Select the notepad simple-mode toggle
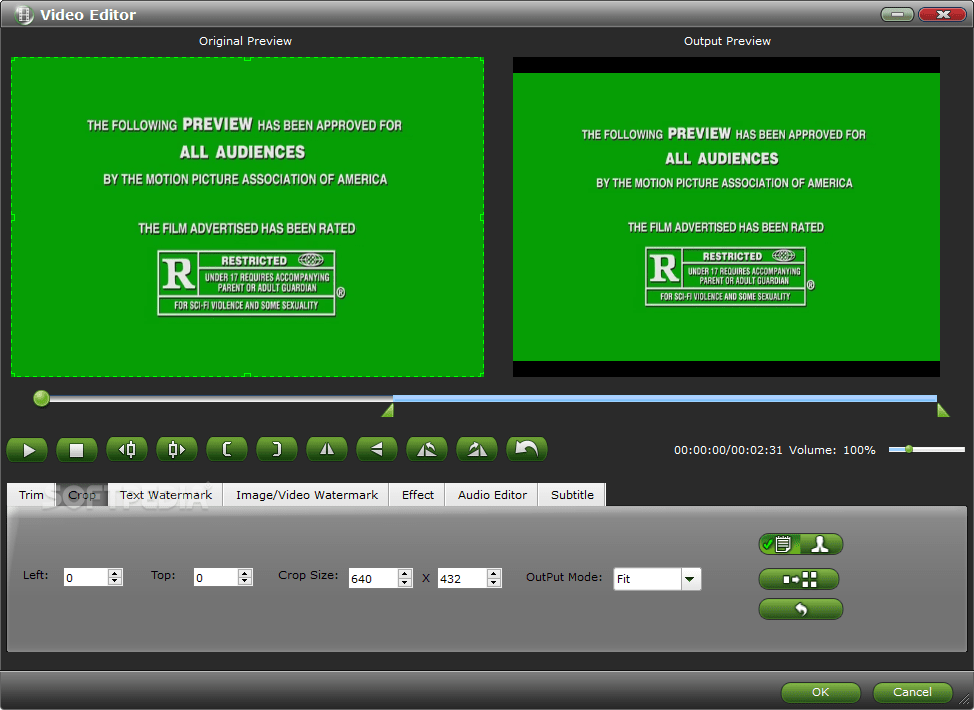The image size is (974, 710). pyautogui.click(x=779, y=544)
